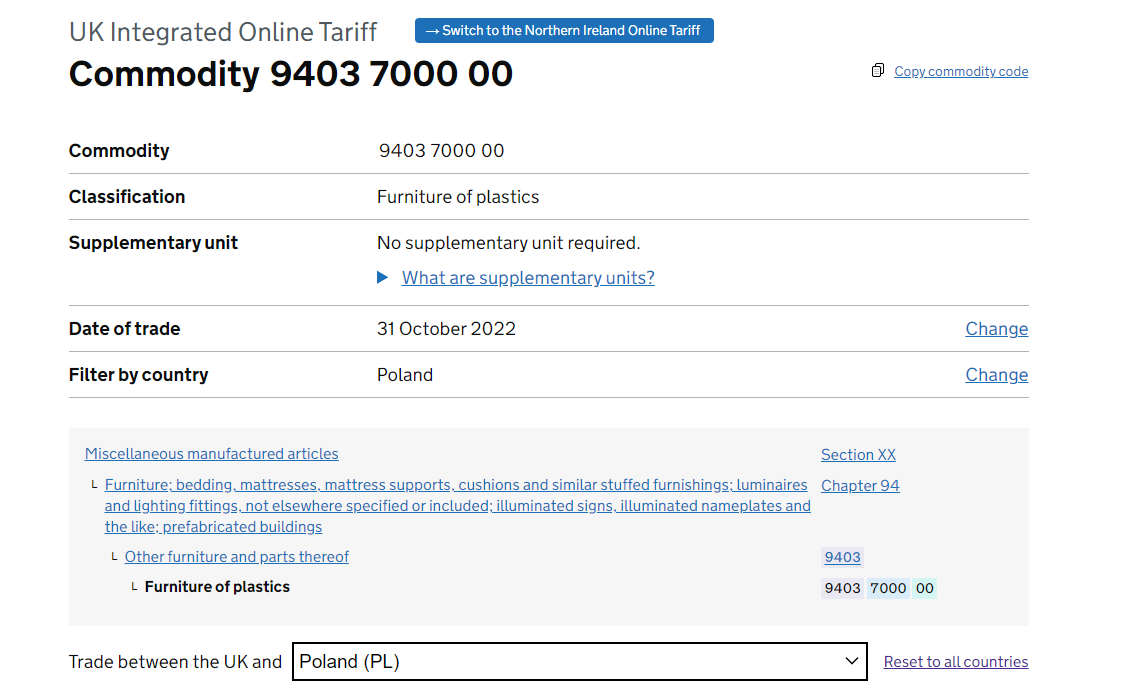Select the bold Furniture of plastics tree entry
The width and height of the screenshot is (1129, 699).
click(x=217, y=587)
